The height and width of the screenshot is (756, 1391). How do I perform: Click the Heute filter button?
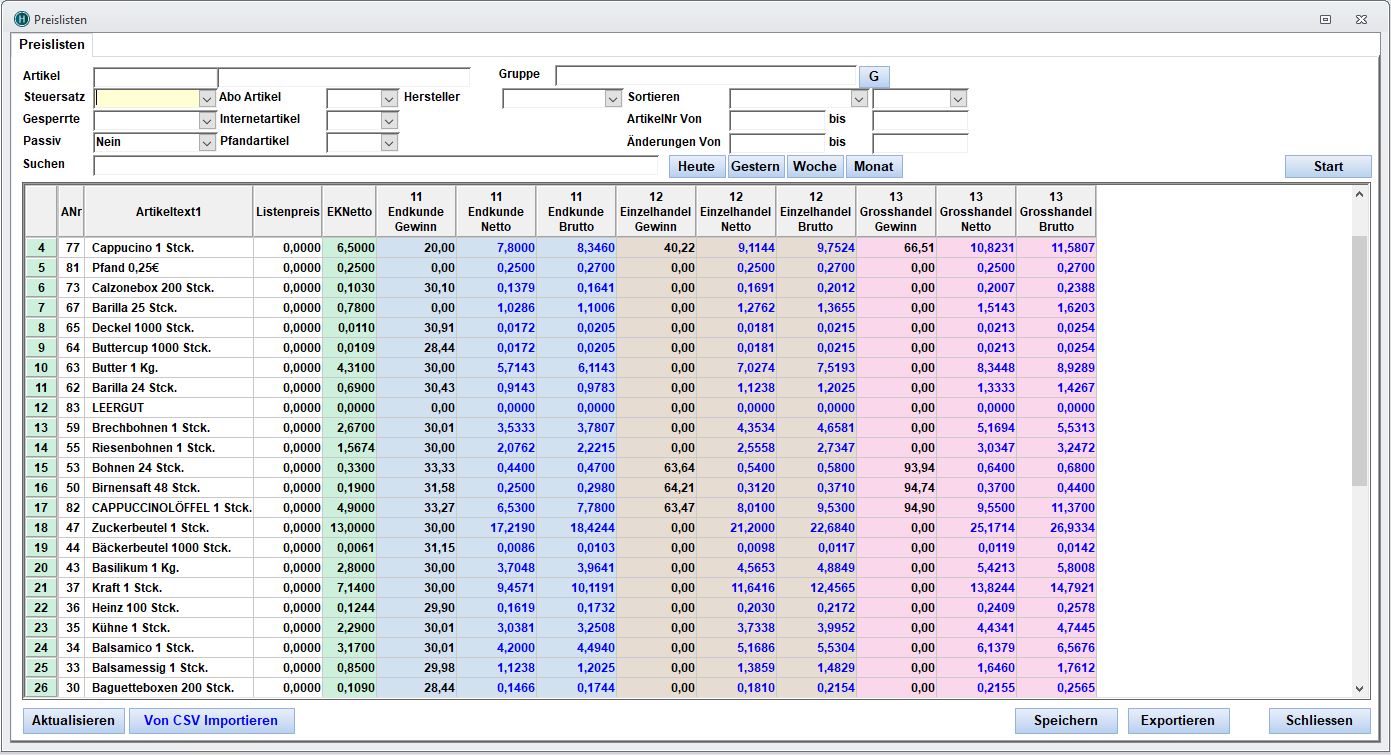696,166
